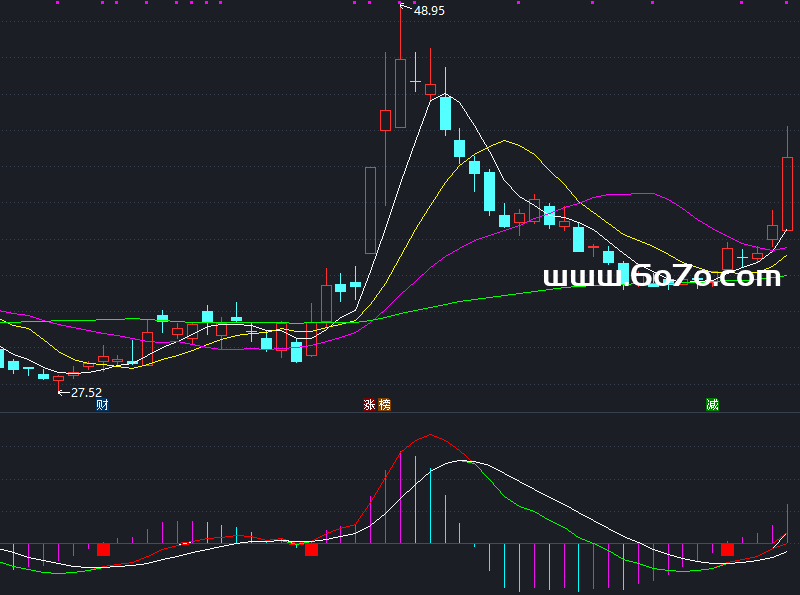800x595 pixels.
Task: Open the 财 financial info marker
Action: coord(103,405)
